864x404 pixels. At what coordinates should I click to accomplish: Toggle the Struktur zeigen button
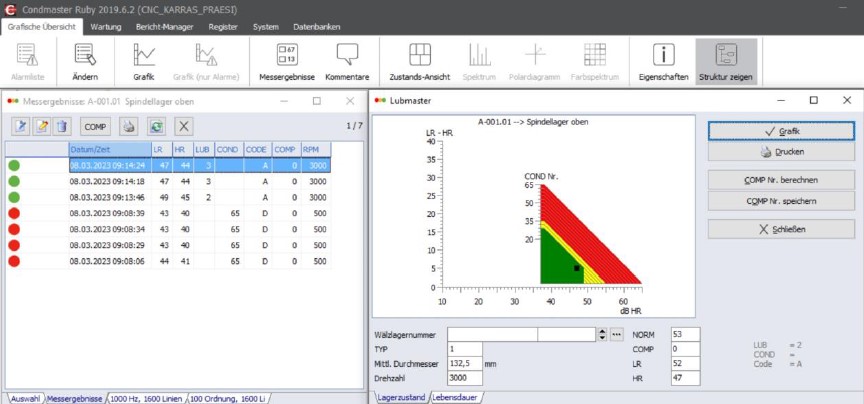click(x=727, y=60)
